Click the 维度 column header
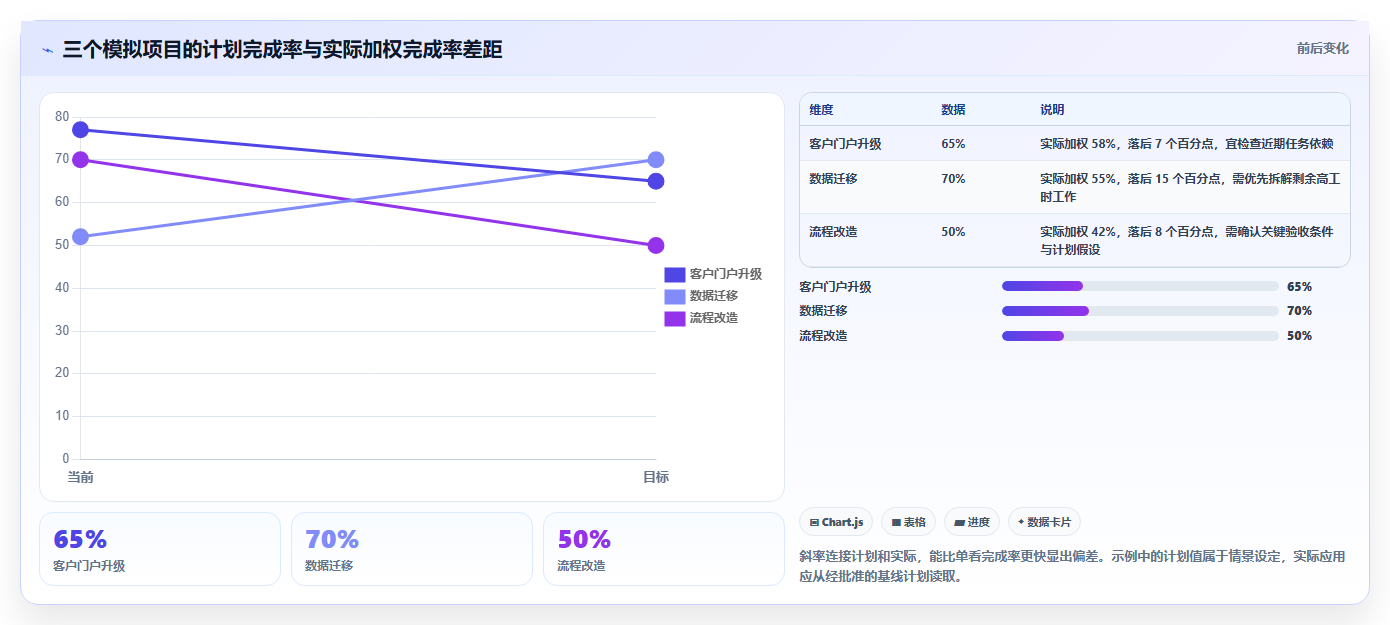Screen dimensions: 1390x625 [821, 109]
